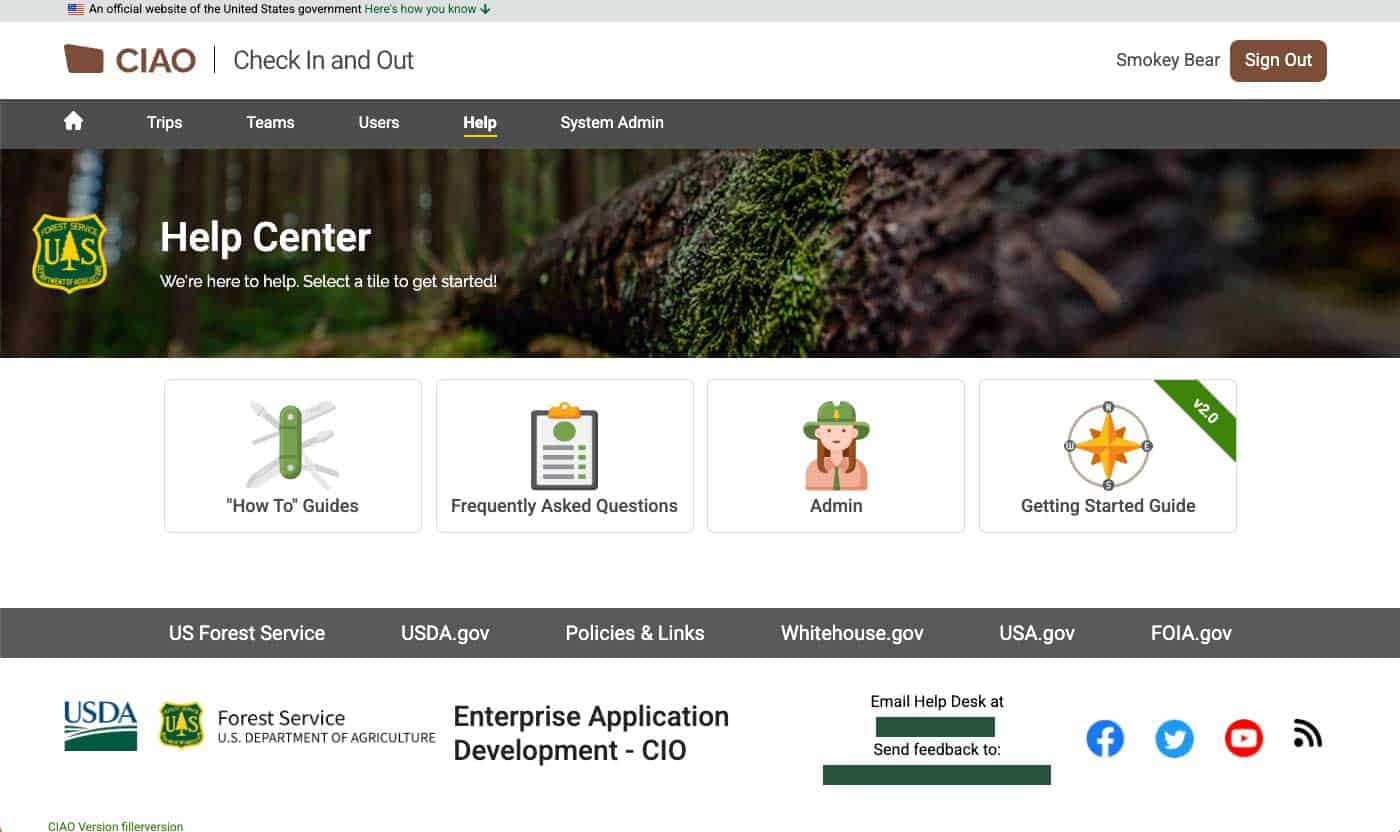Click the home icon in navigation bar
Viewport: 1400px width, 832px height.
73,122
